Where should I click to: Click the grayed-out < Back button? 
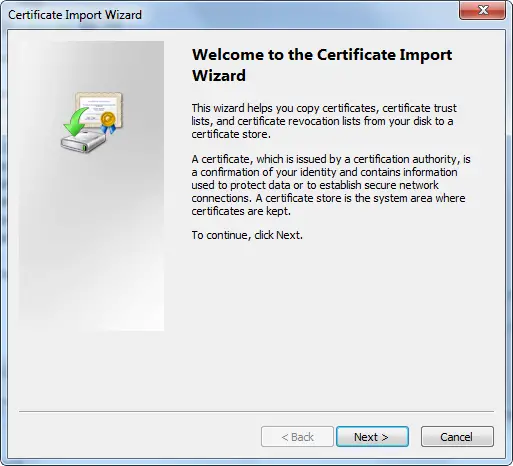(297, 436)
